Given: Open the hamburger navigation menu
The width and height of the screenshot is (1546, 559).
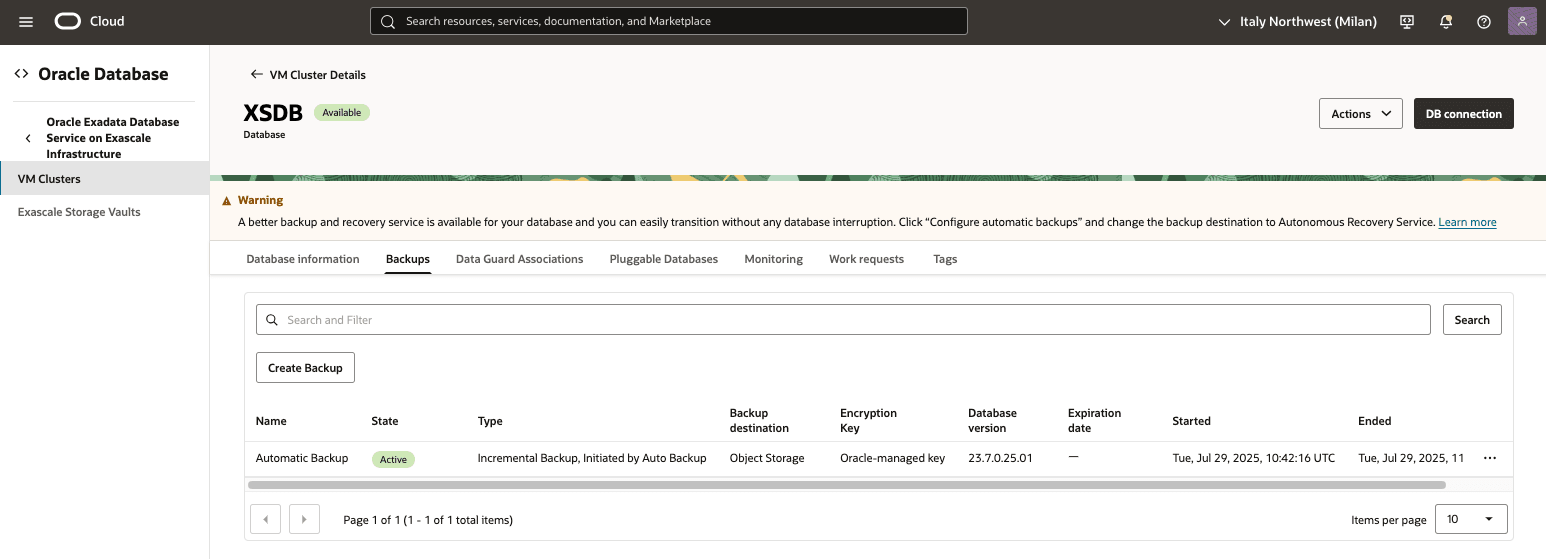Looking at the screenshot, I should 26,21.
